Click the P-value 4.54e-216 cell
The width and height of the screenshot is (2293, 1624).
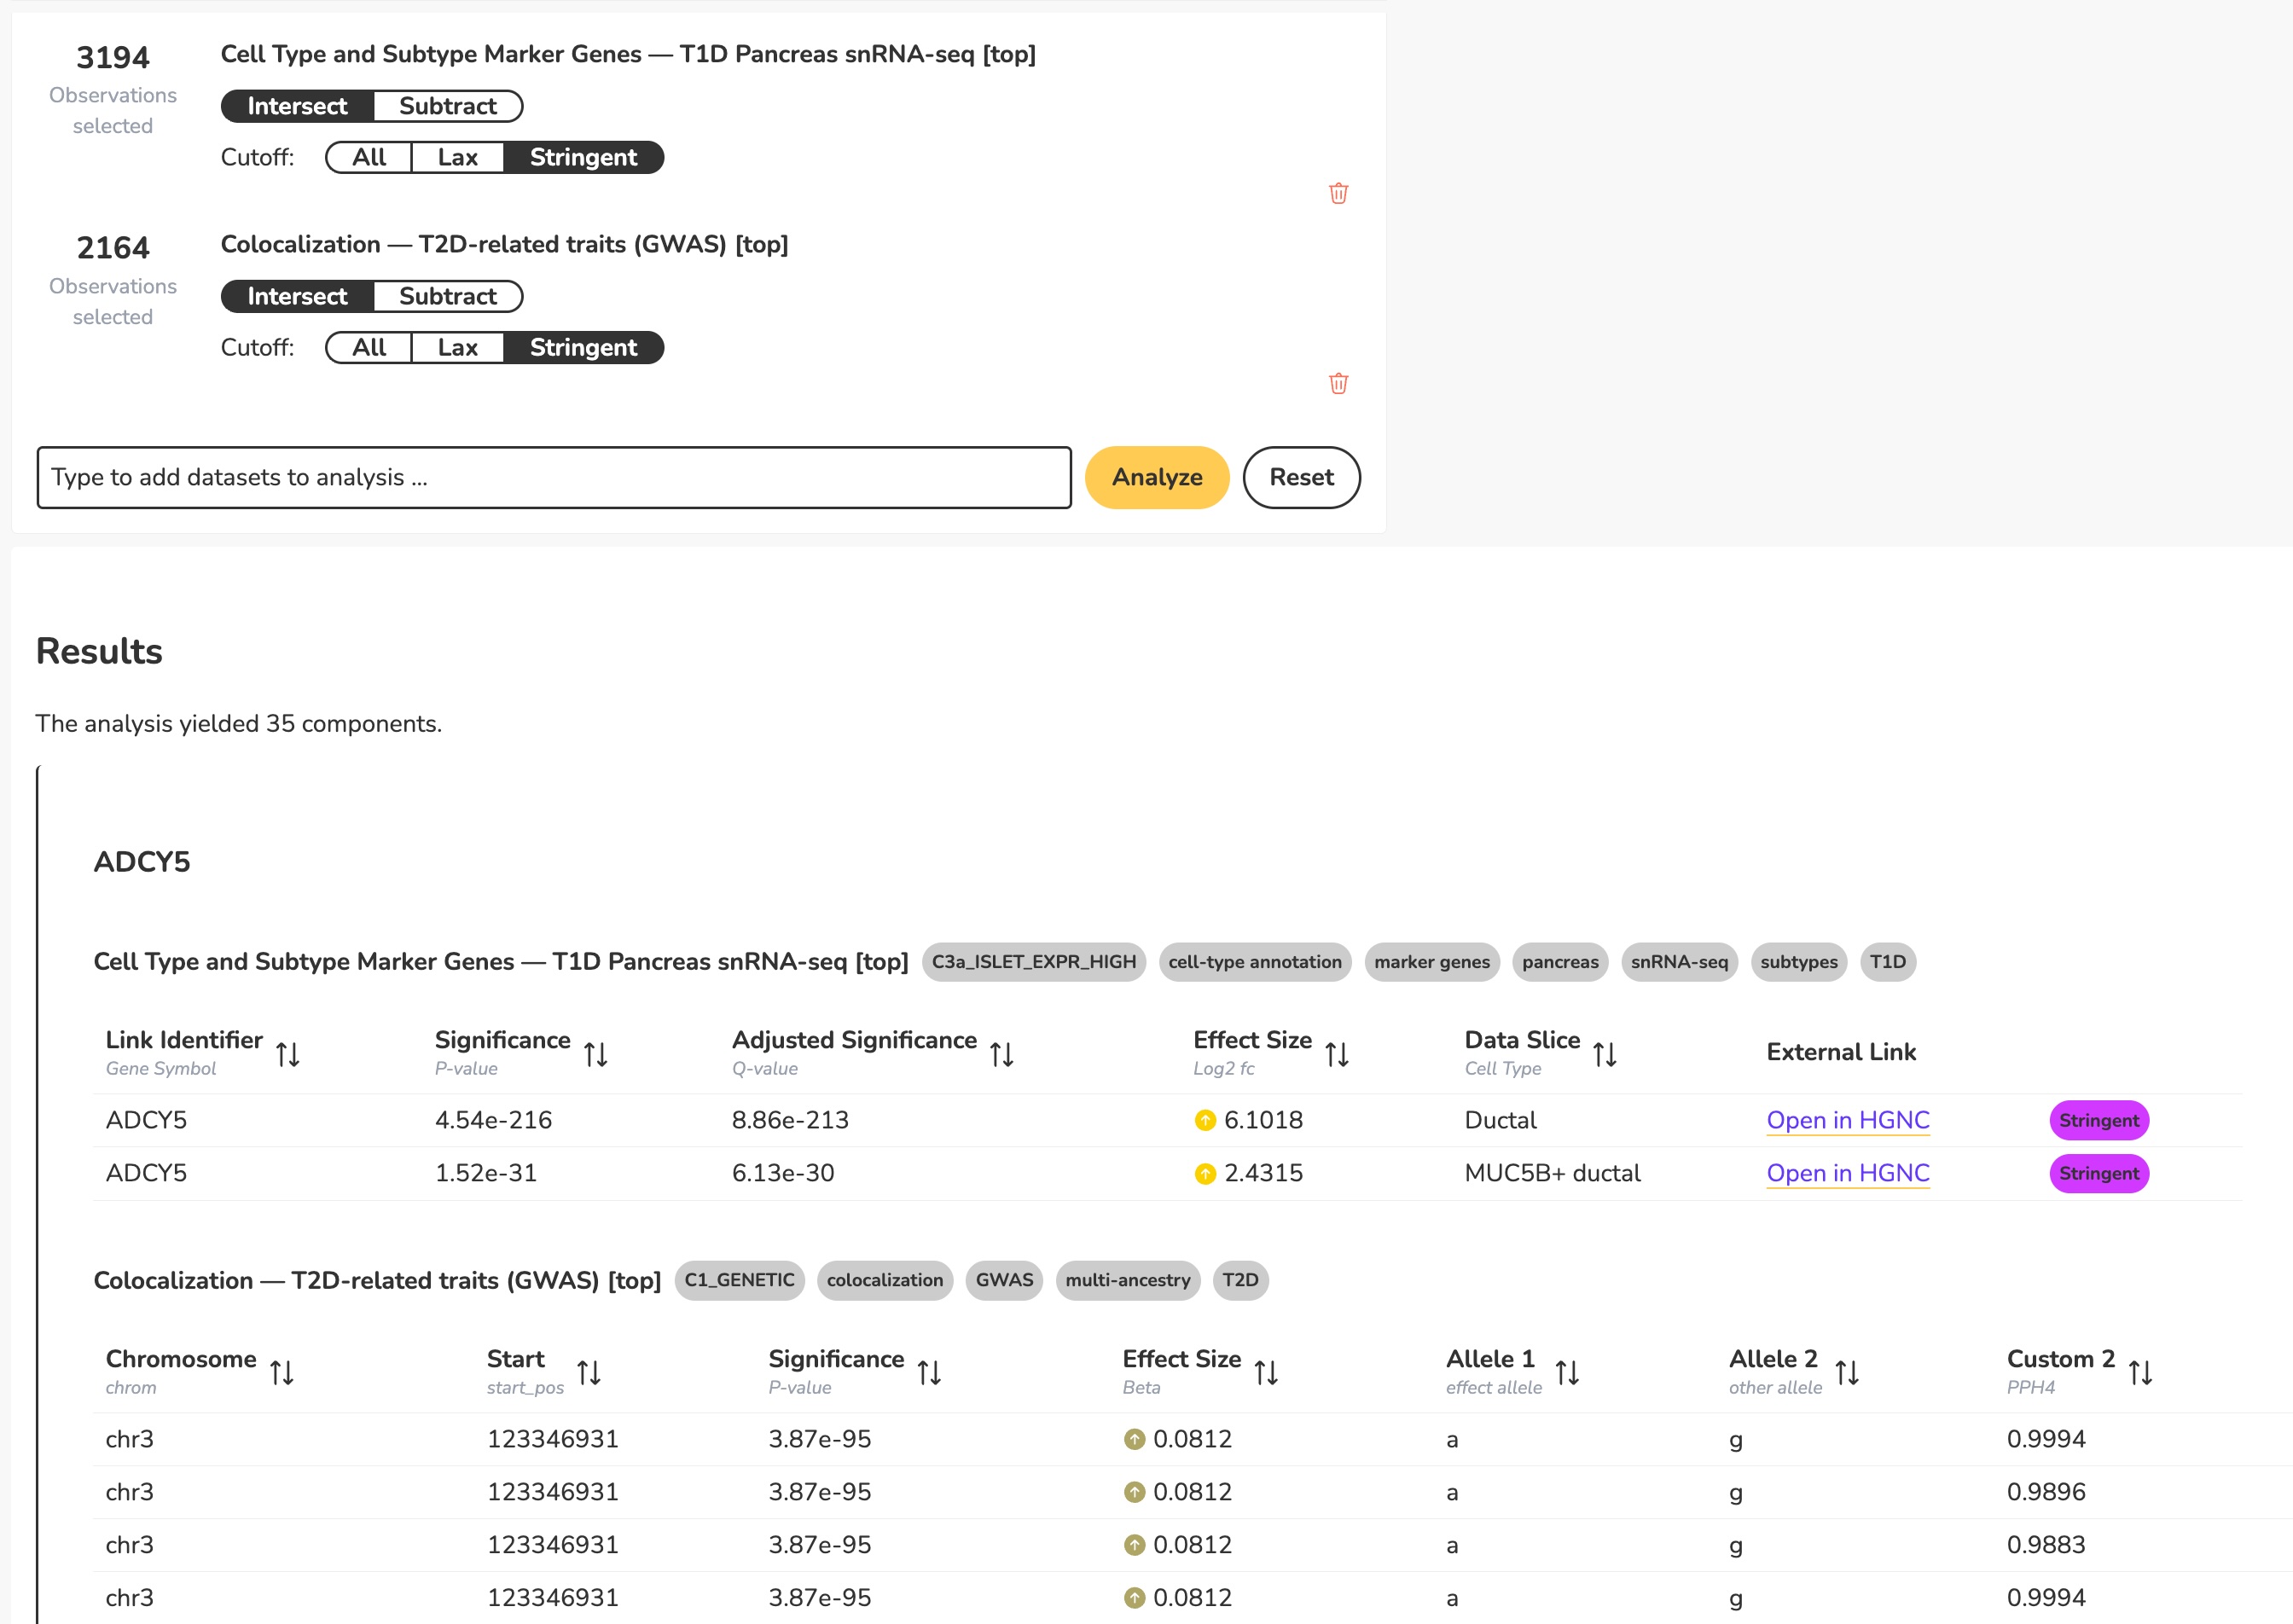pos(493,1120)
